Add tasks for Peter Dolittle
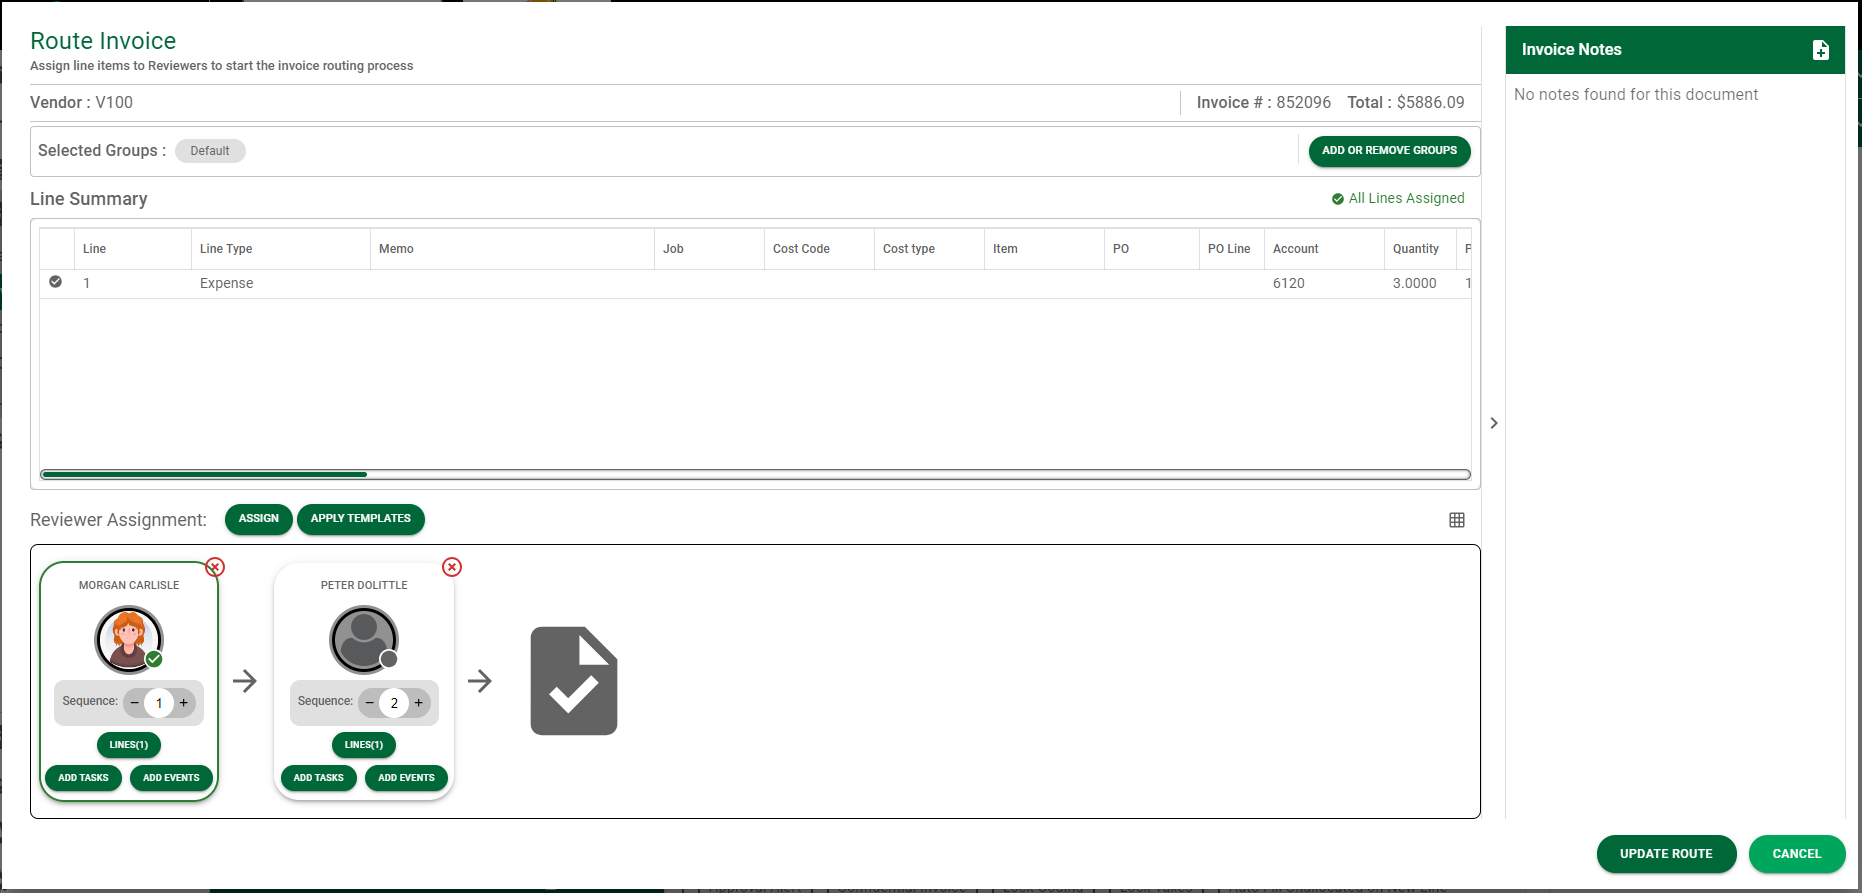 (x=319, y=778)
